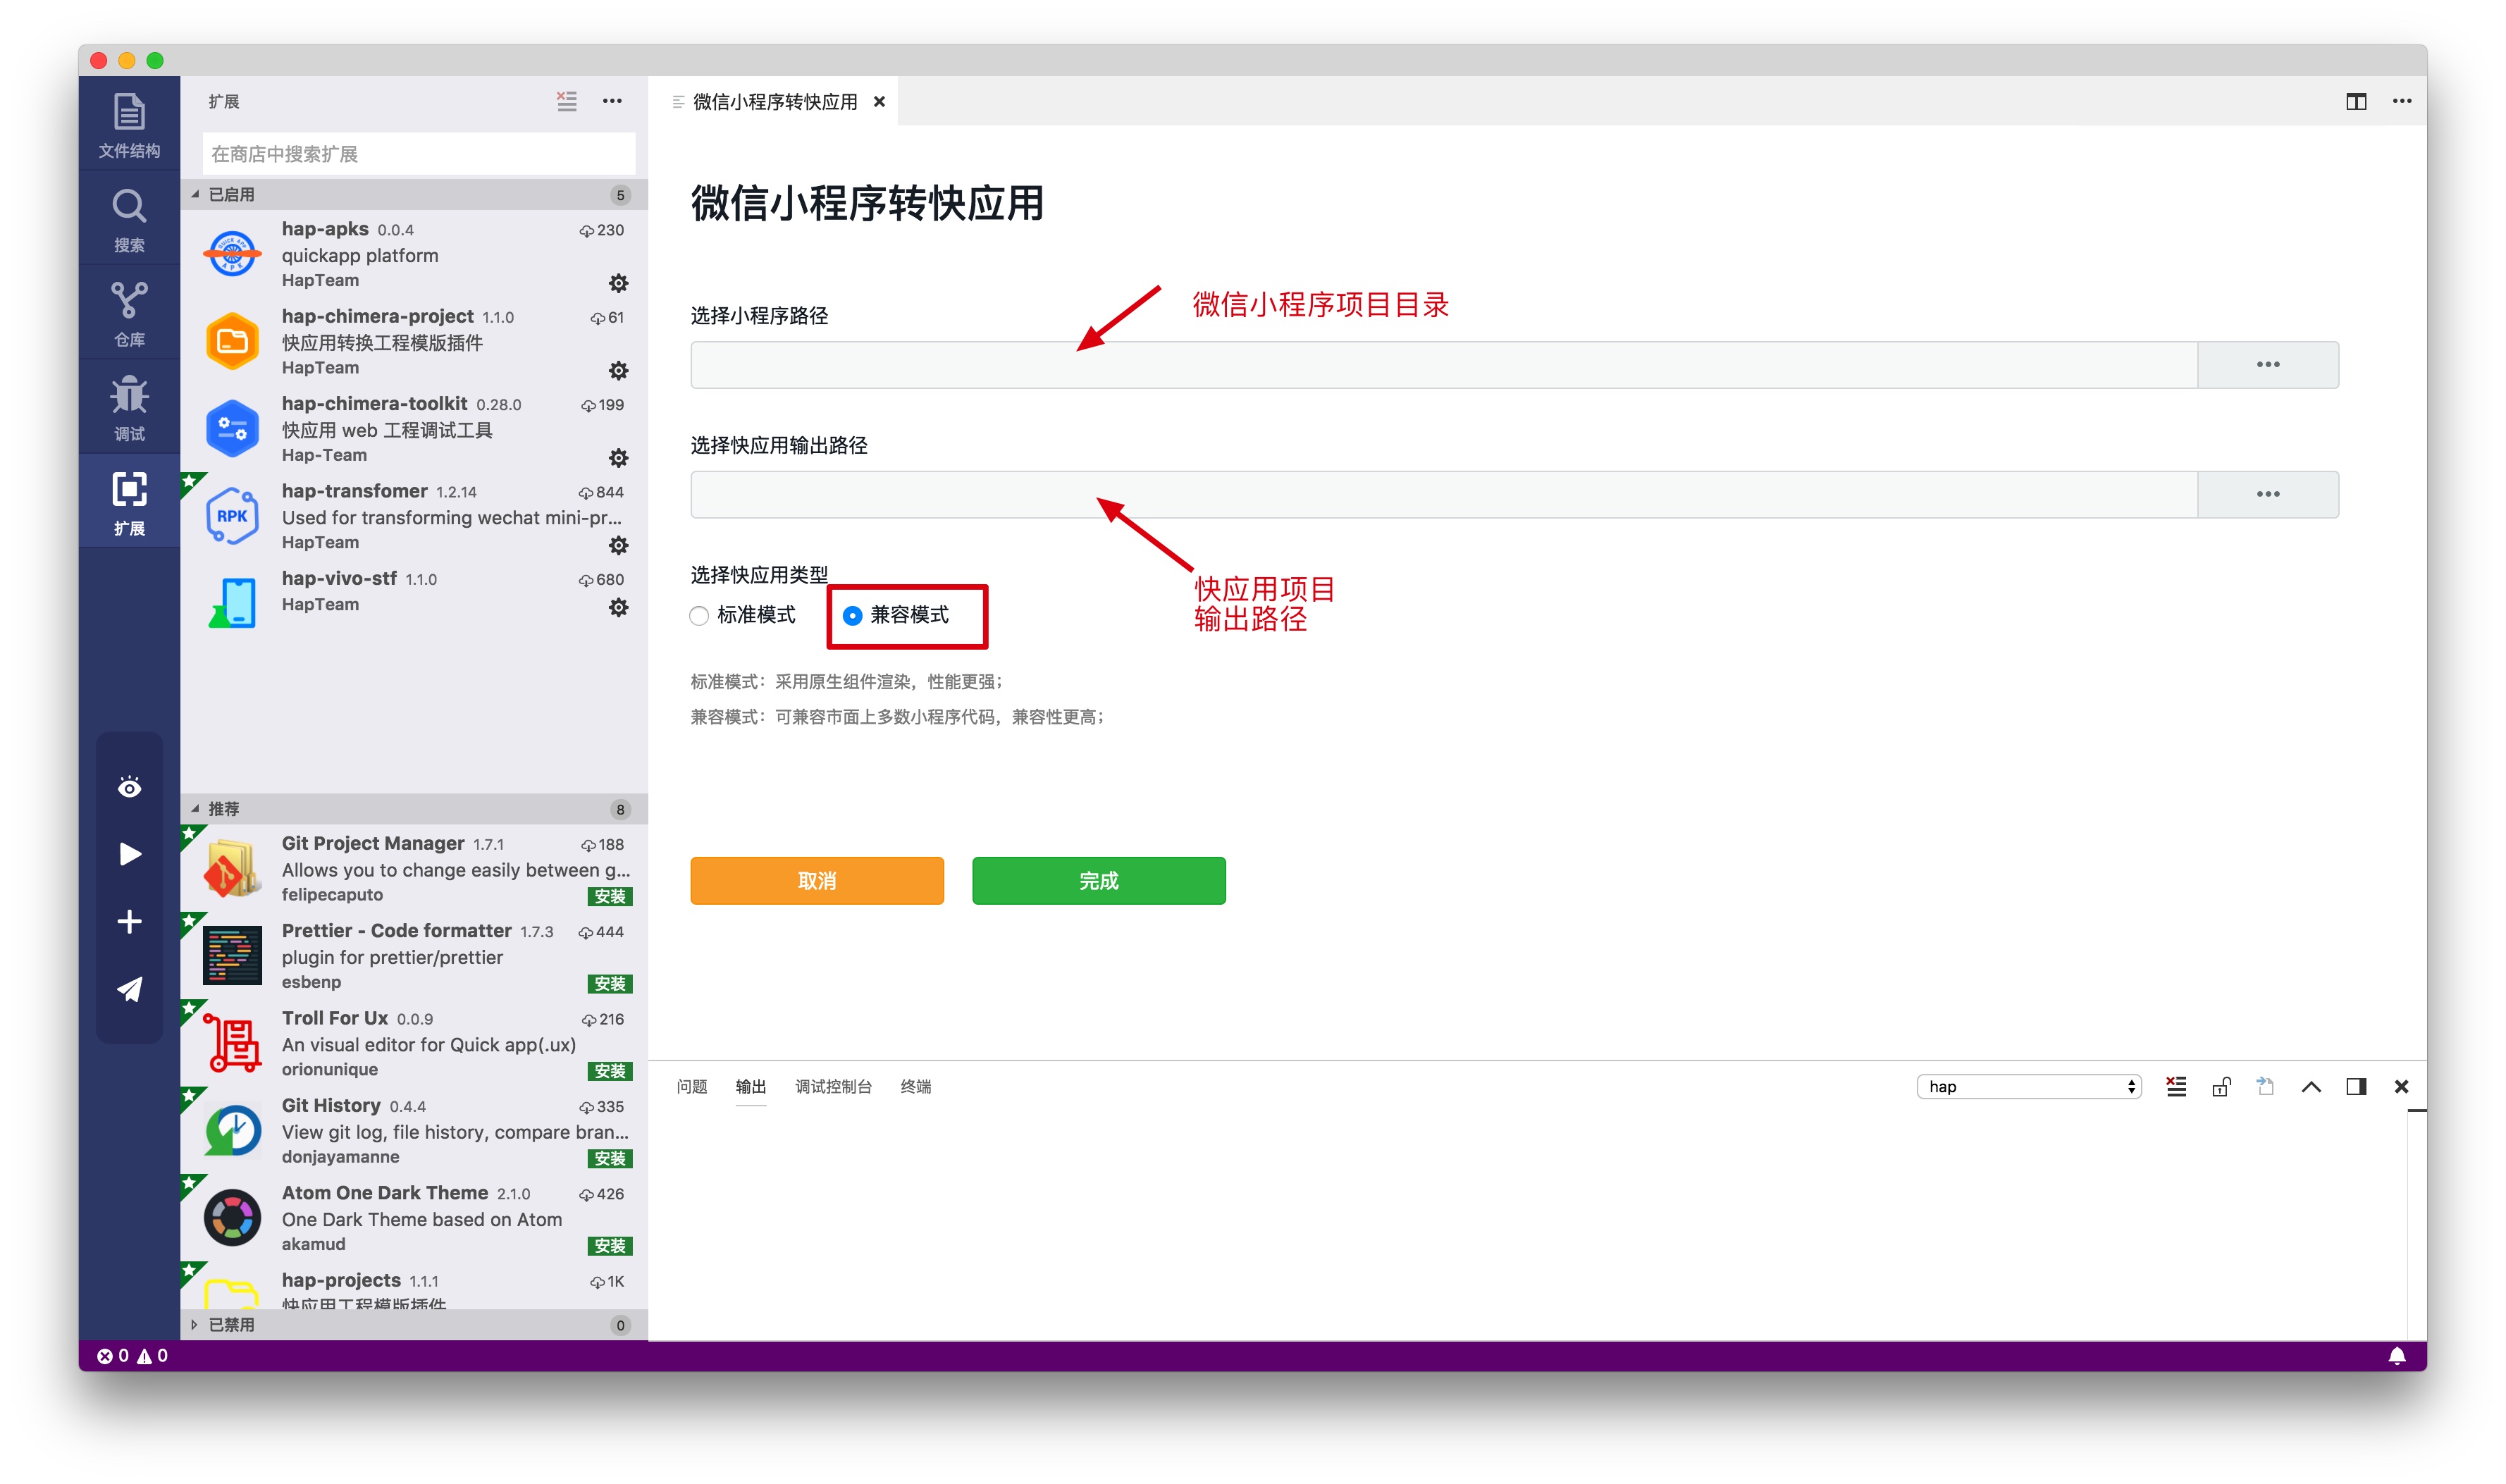Image resolution: width=2506 pixels, height=1484 pixels.
Task: Select the preview eye icon in the sidebar
Action: [x=129, y=787]
